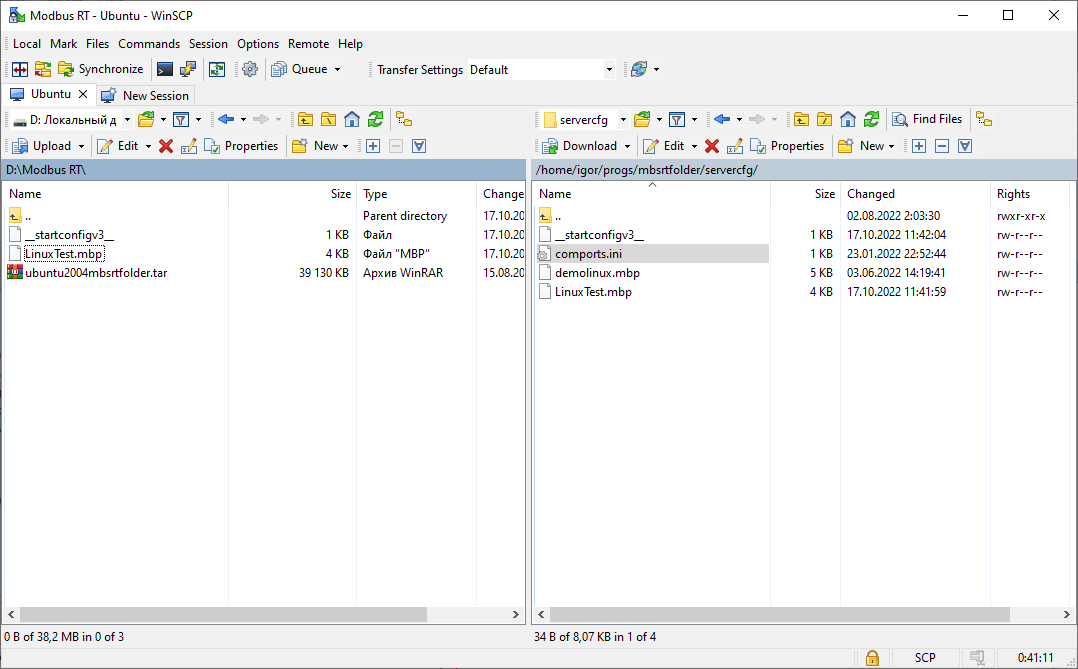Open the local drive D: dropdown
The image size is (1078, 669).
point(127,120)
